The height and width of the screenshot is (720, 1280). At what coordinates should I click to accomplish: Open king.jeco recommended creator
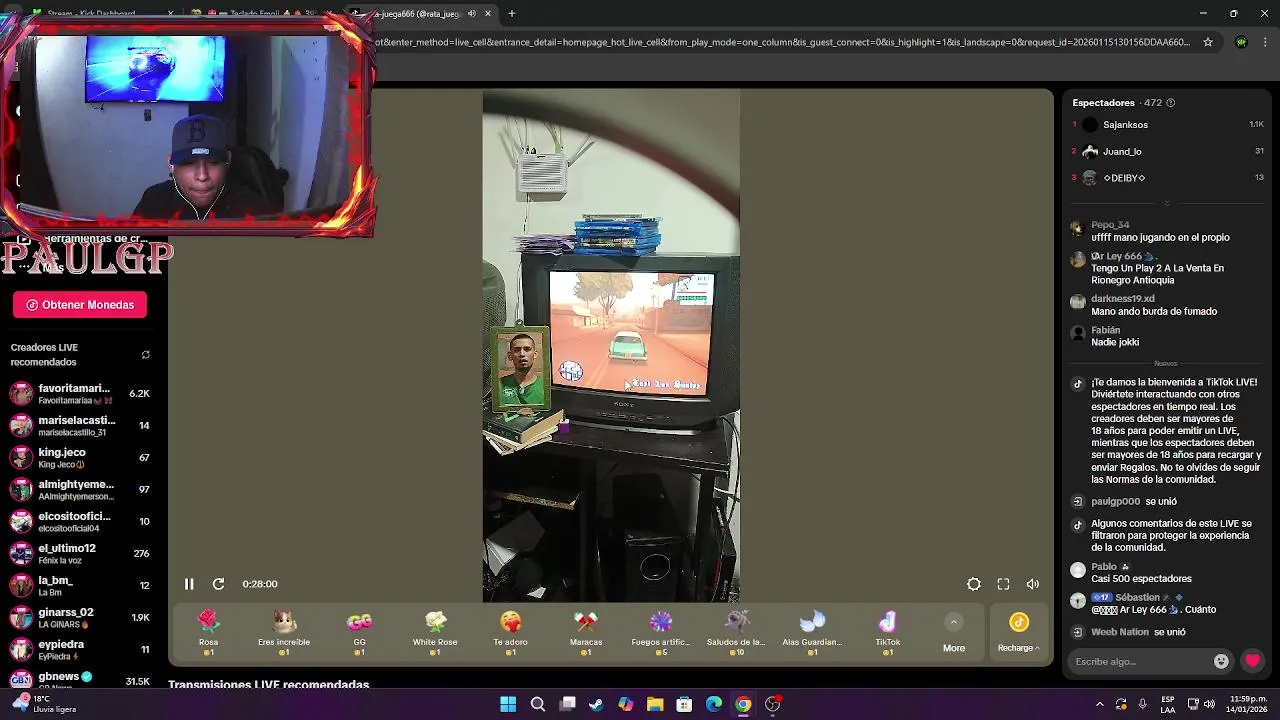pos(80,458)
